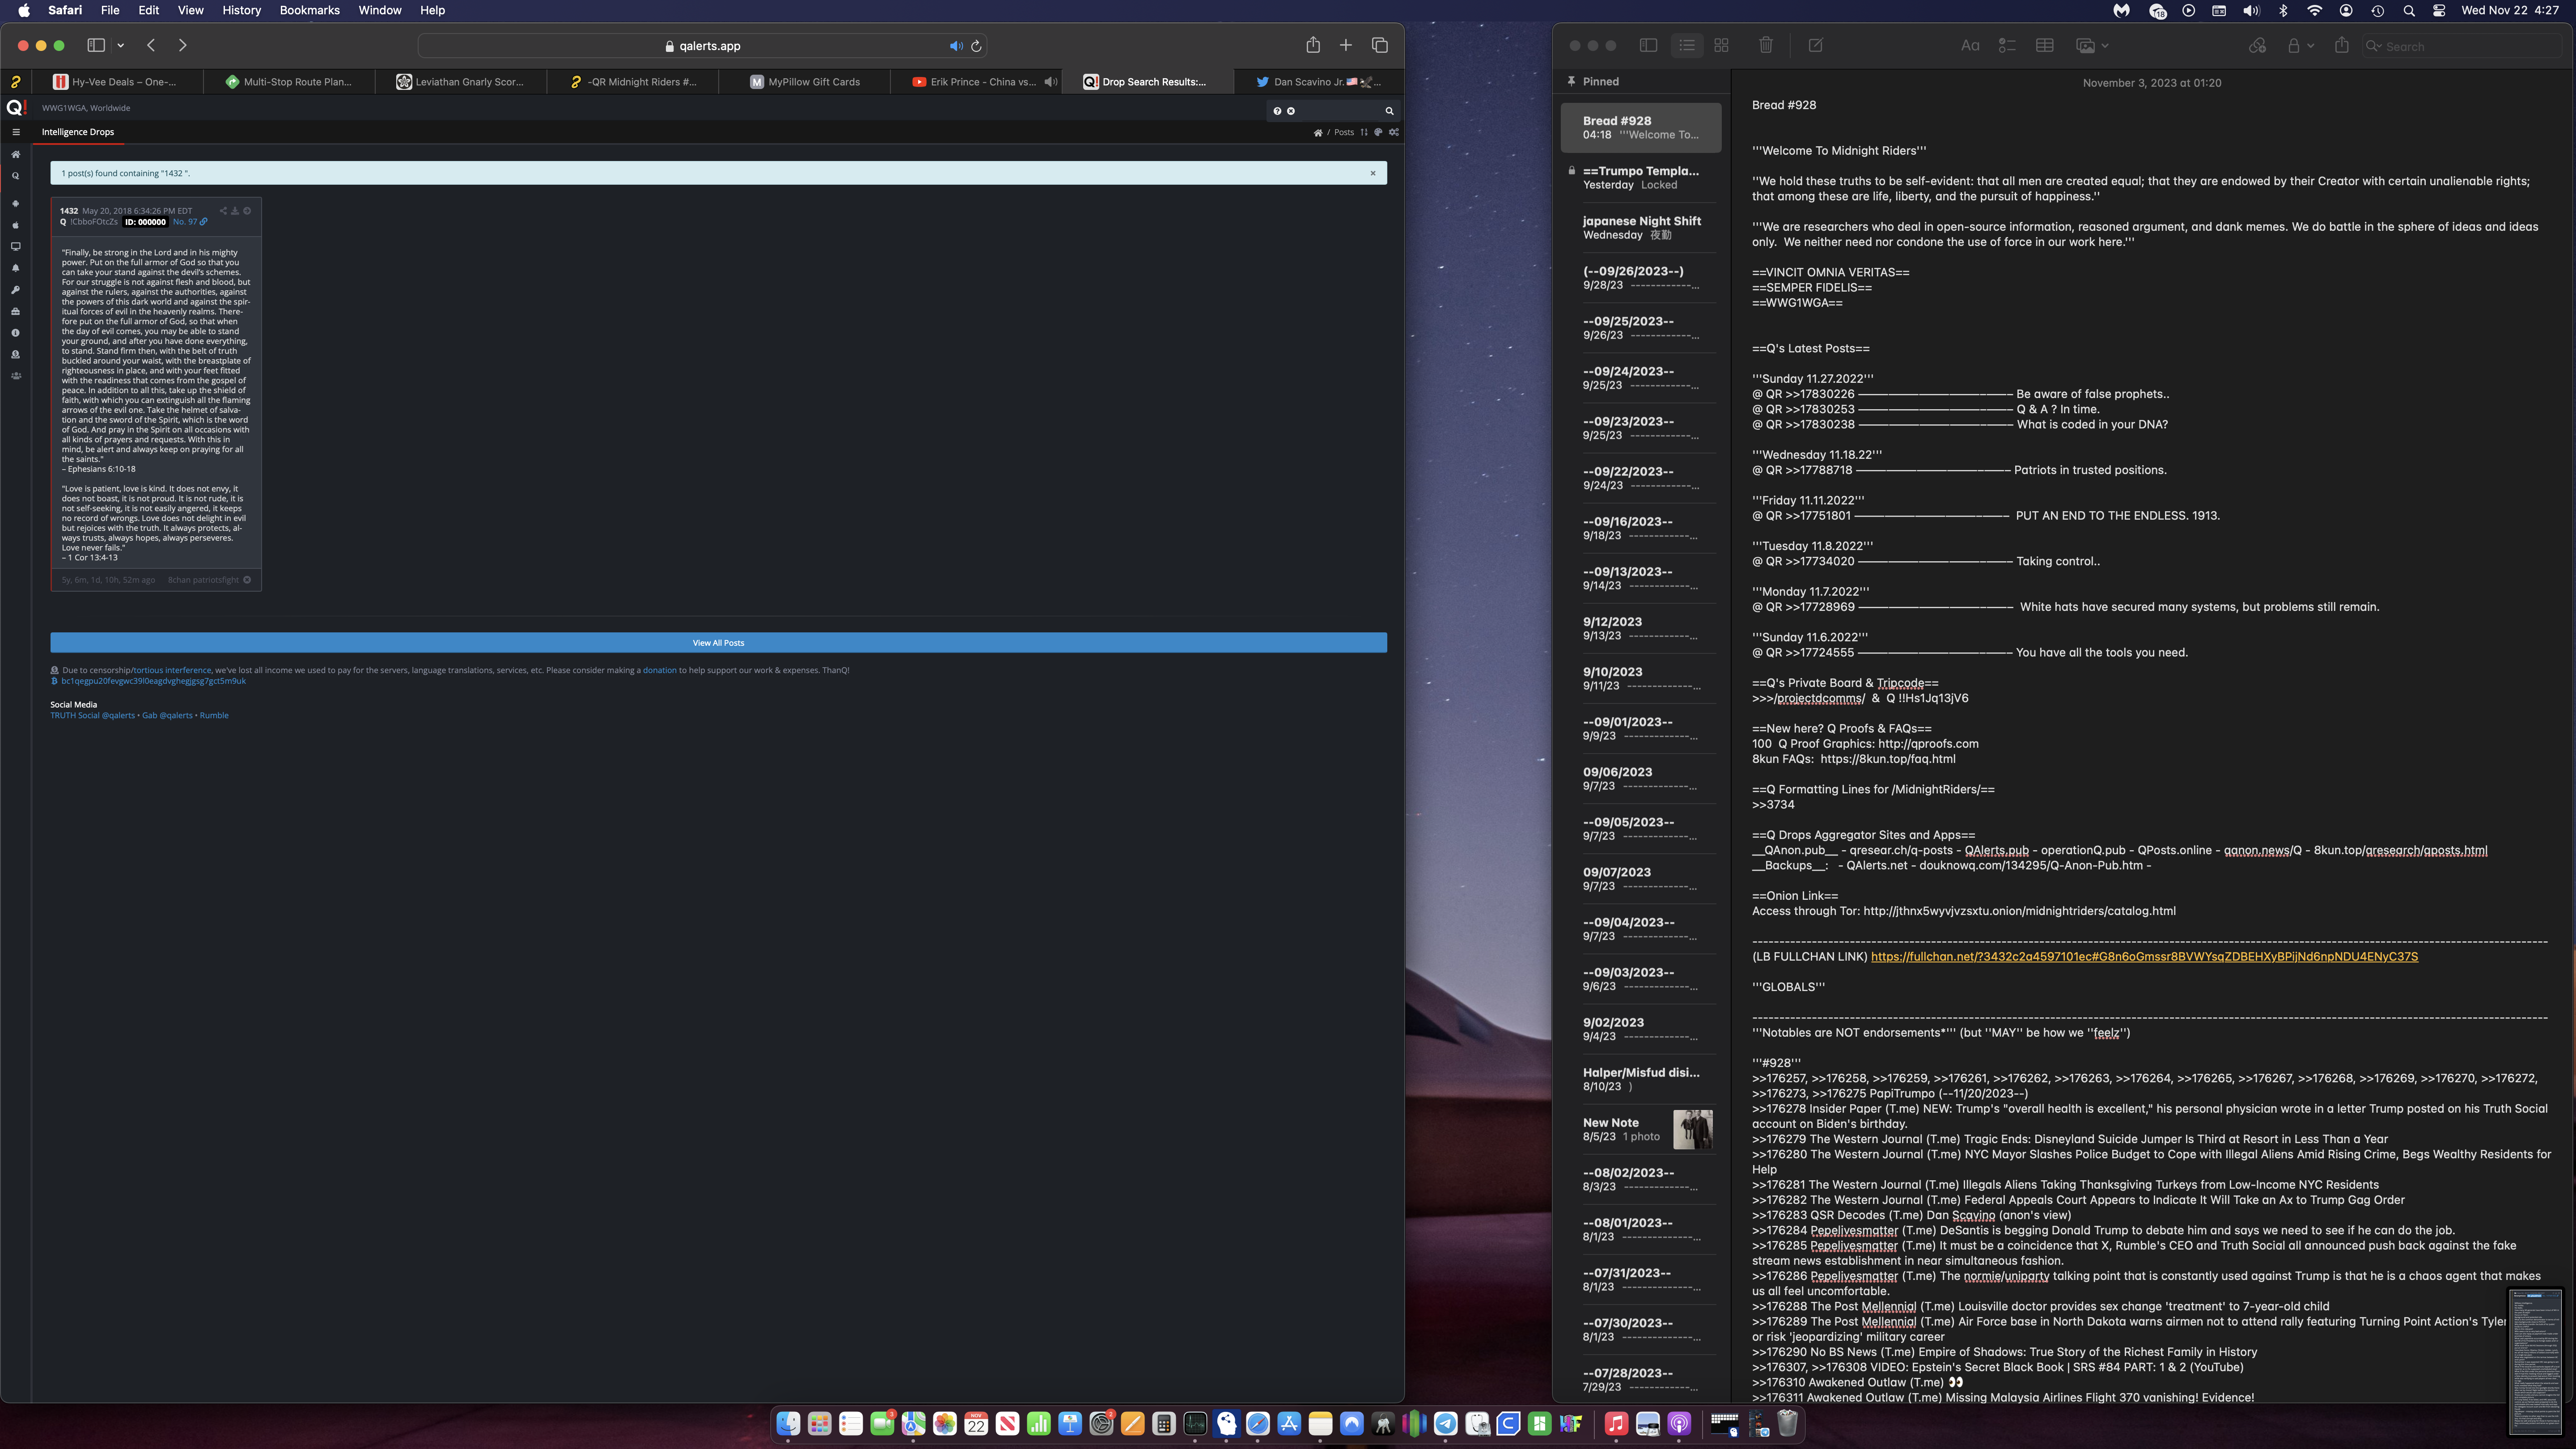
Task: Open the Safari Bookmarks menu
Action: [309, 10]
